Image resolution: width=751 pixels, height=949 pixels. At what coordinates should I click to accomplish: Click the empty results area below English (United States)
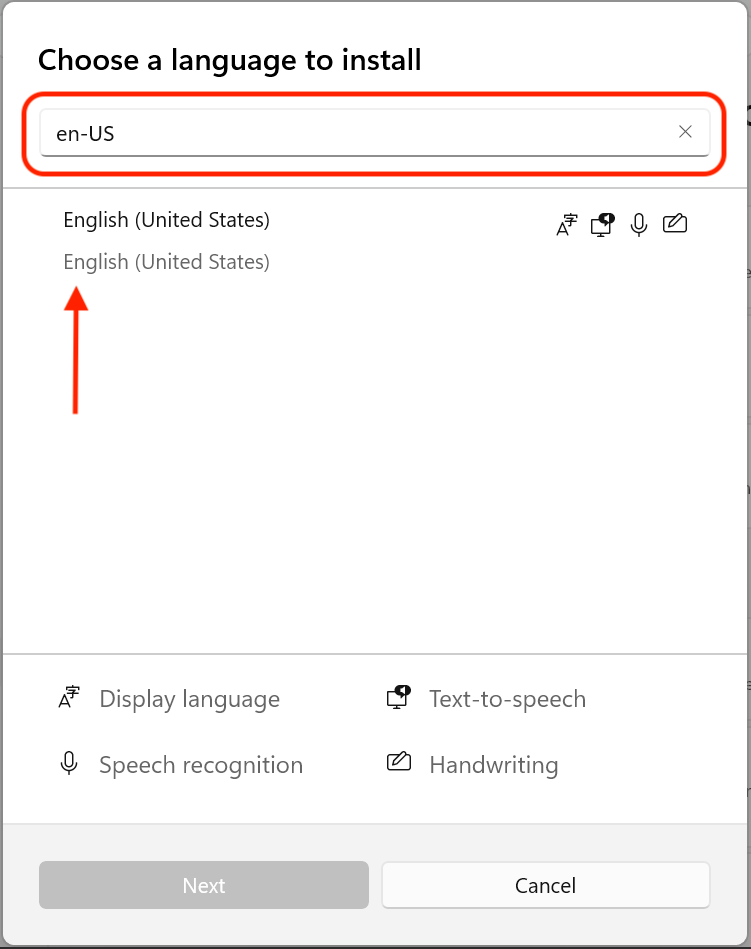[x=375, y=480]
